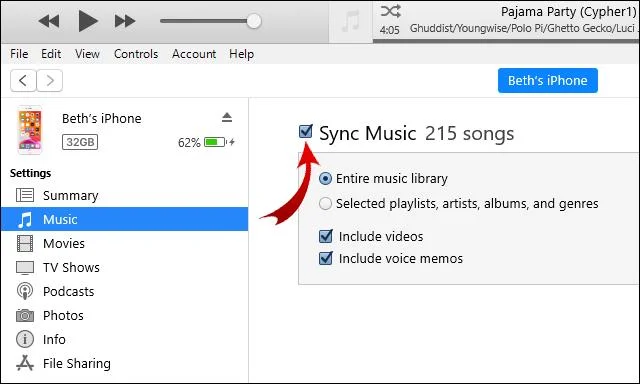Click the album art music note placeholder
640x384 pixels.
(351, 21)
